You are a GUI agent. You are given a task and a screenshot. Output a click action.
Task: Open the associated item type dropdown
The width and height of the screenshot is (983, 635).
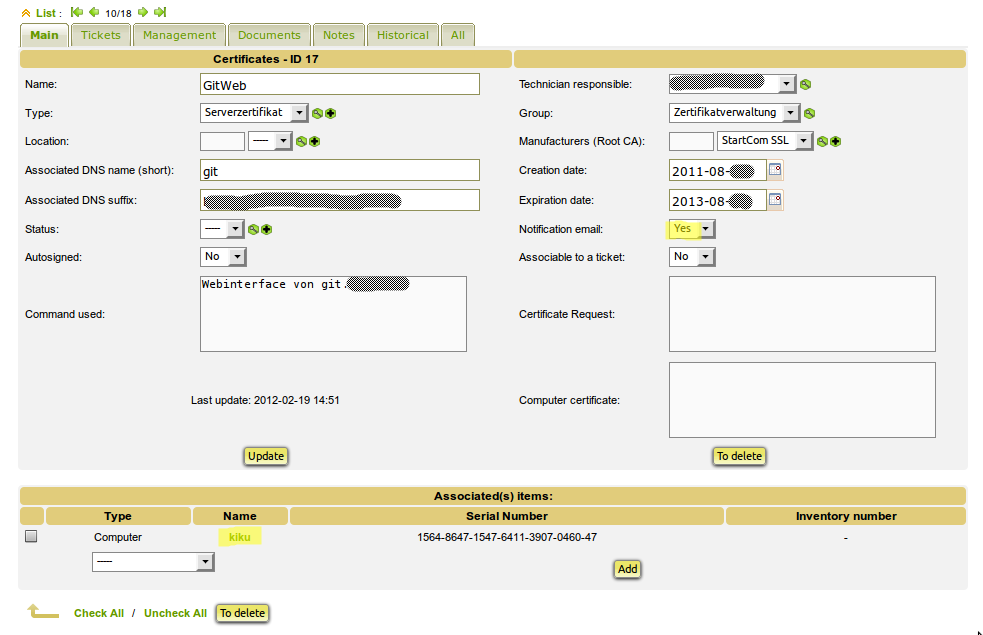click(x=153, y=563)
